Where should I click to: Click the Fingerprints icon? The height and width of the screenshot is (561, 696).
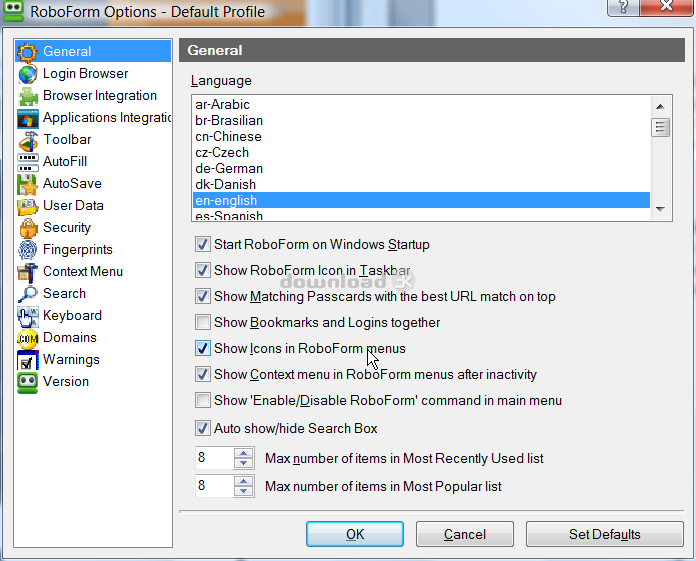coord(28,250)
